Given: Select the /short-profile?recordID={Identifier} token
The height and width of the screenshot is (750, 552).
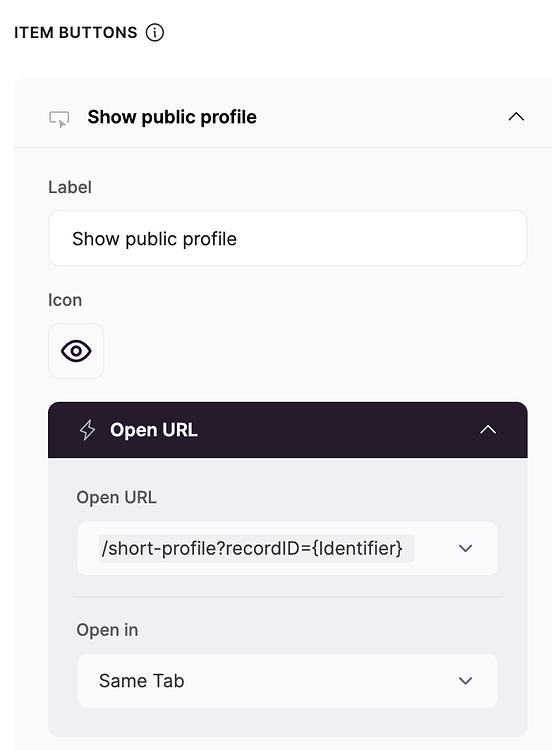Looking at the screenshot, I should point(256,548).
